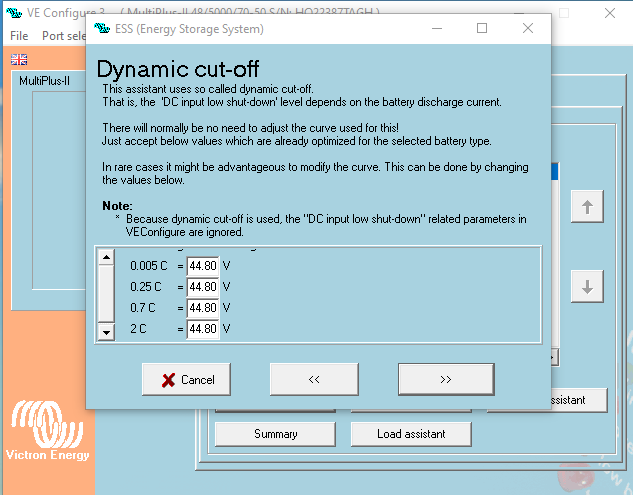Image resolution: width=633 pixels, height=495 pixels.
Task: Open Summary in VE Configure window
Action: tap(275, 434)
